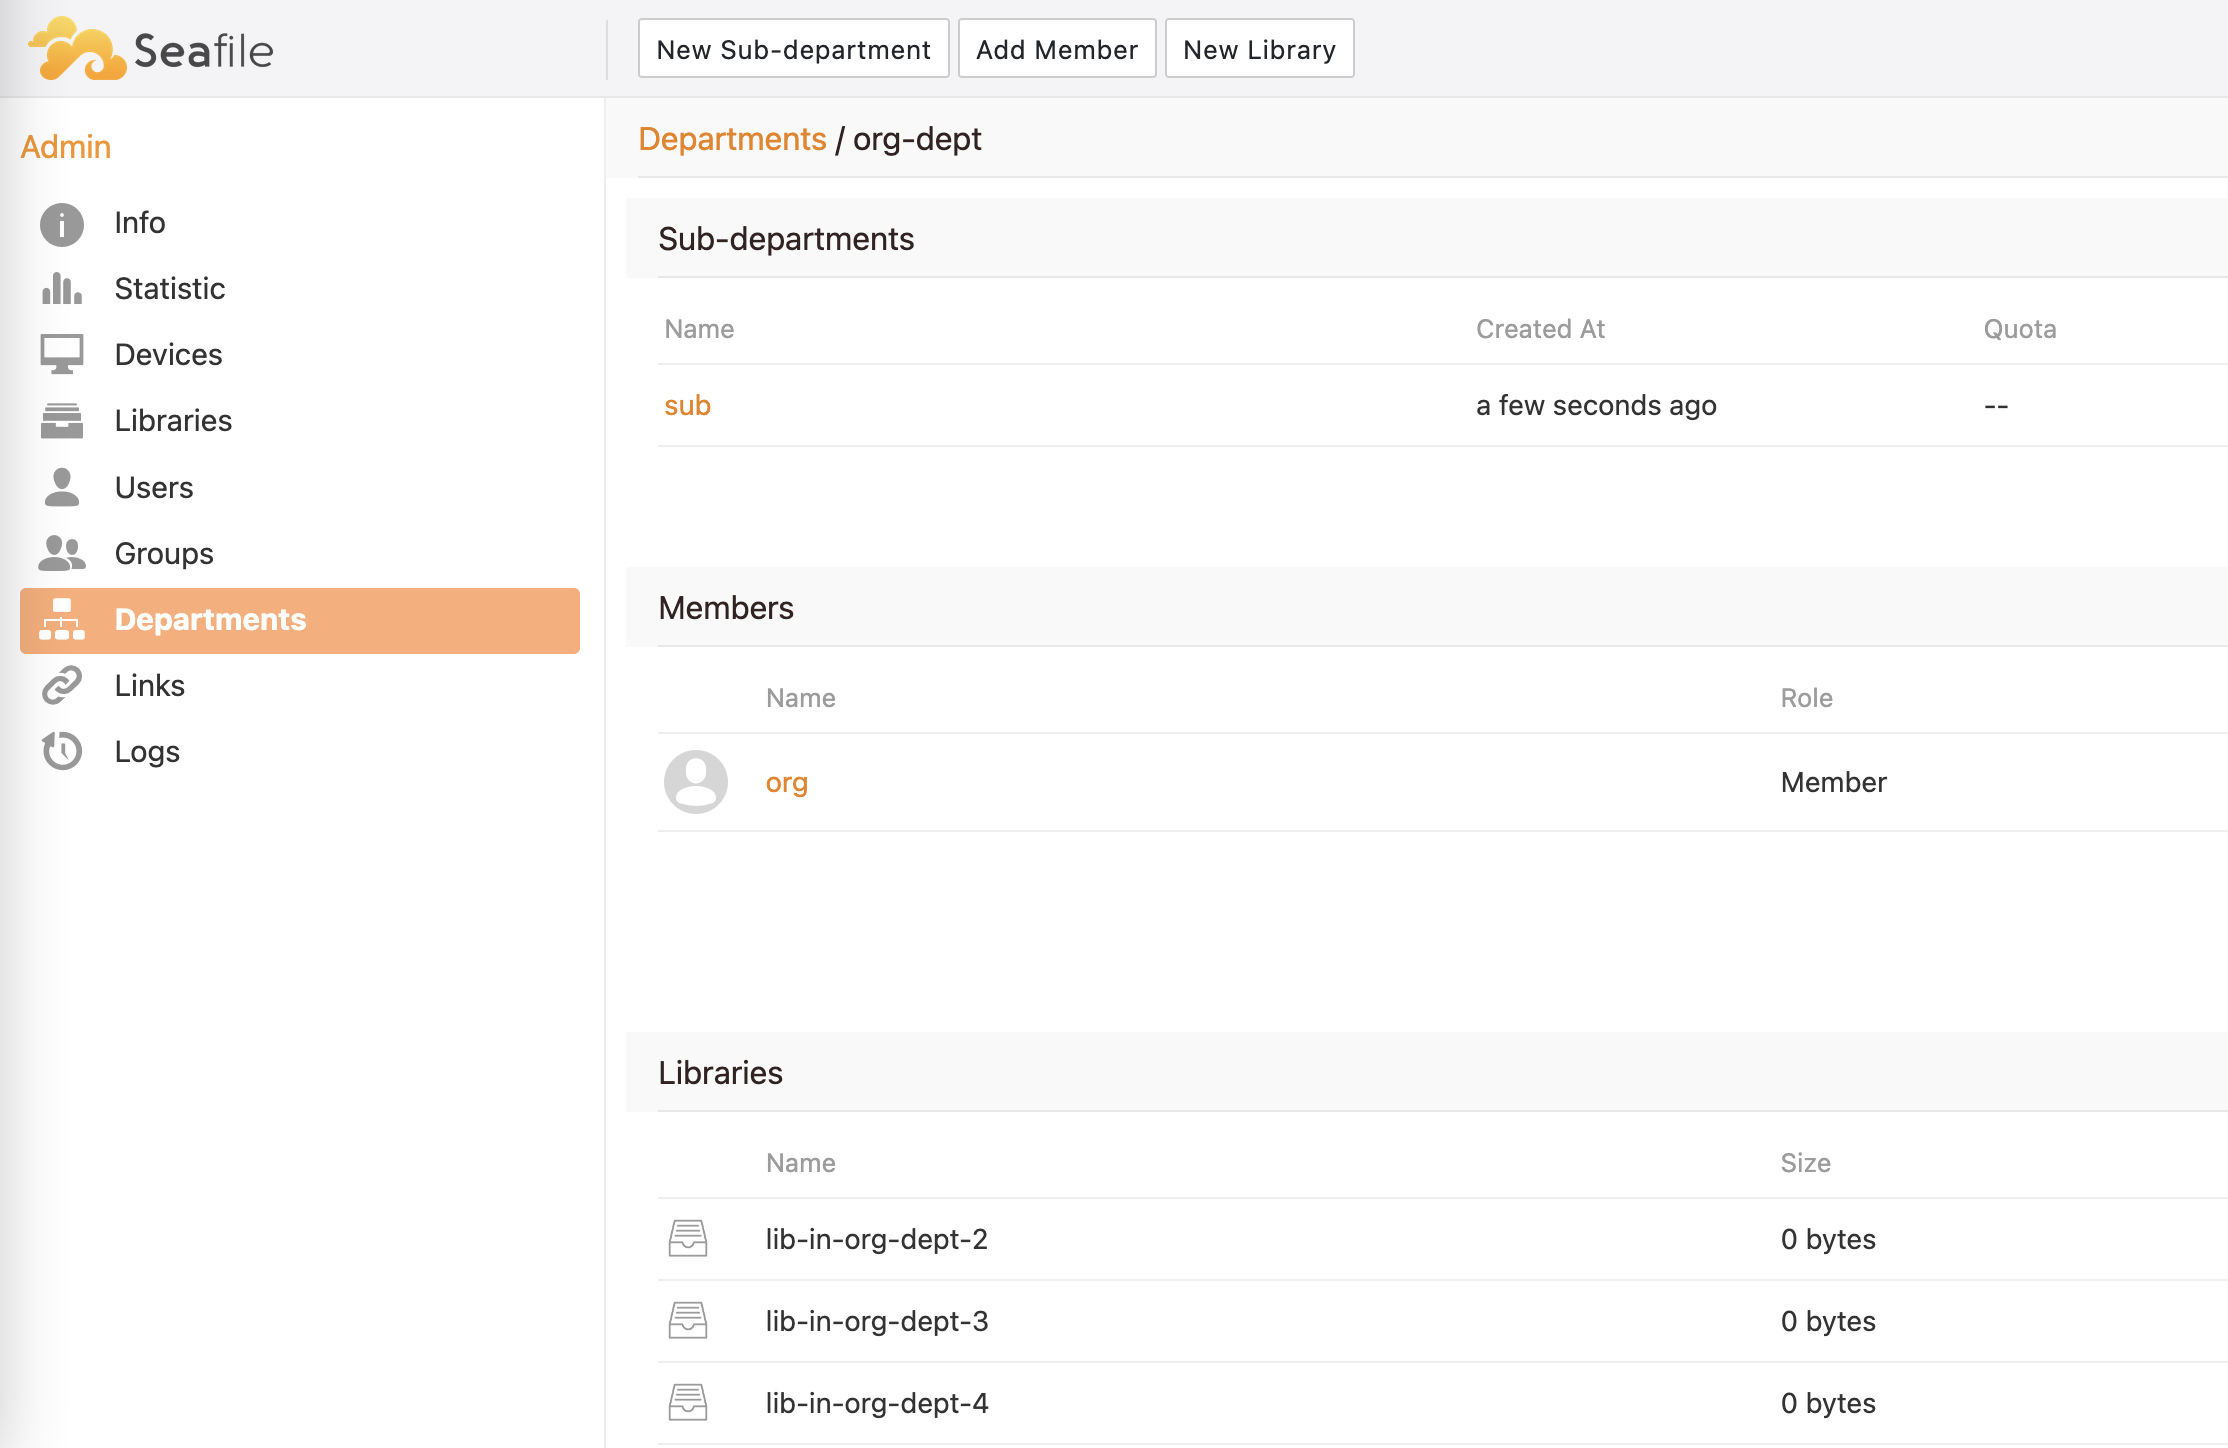Click the library icon next to lib-in-org-dept-4
The height and width of the screenshot is (1448, 2228).
pos(688,1402)
